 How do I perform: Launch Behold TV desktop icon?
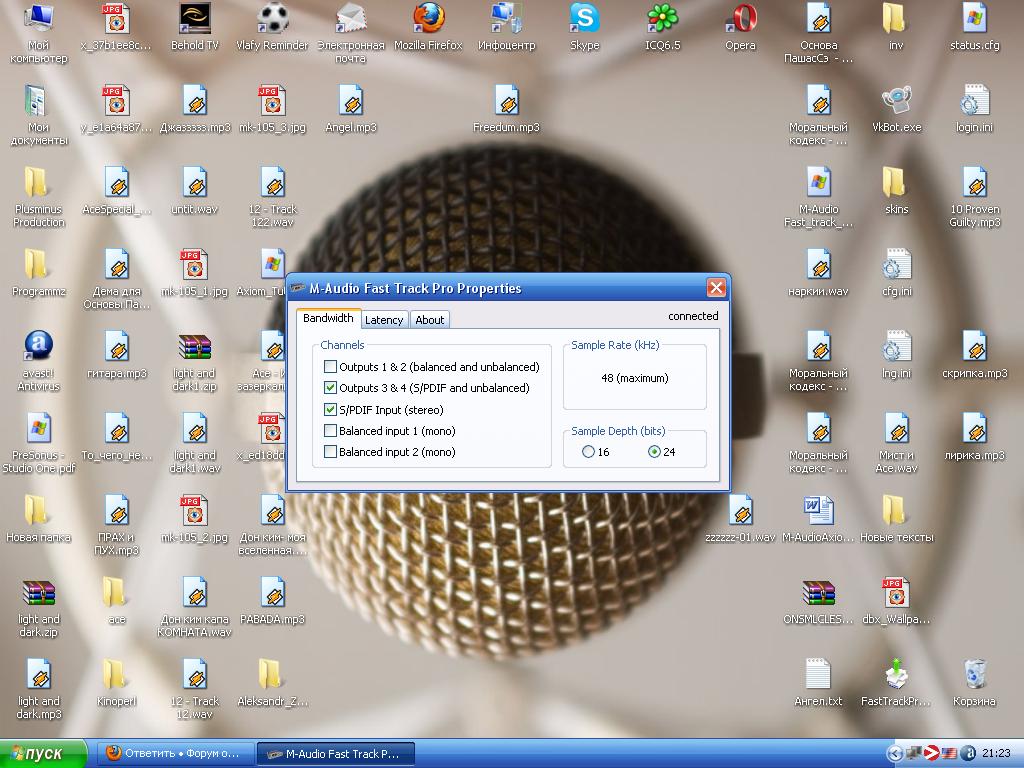194,19
